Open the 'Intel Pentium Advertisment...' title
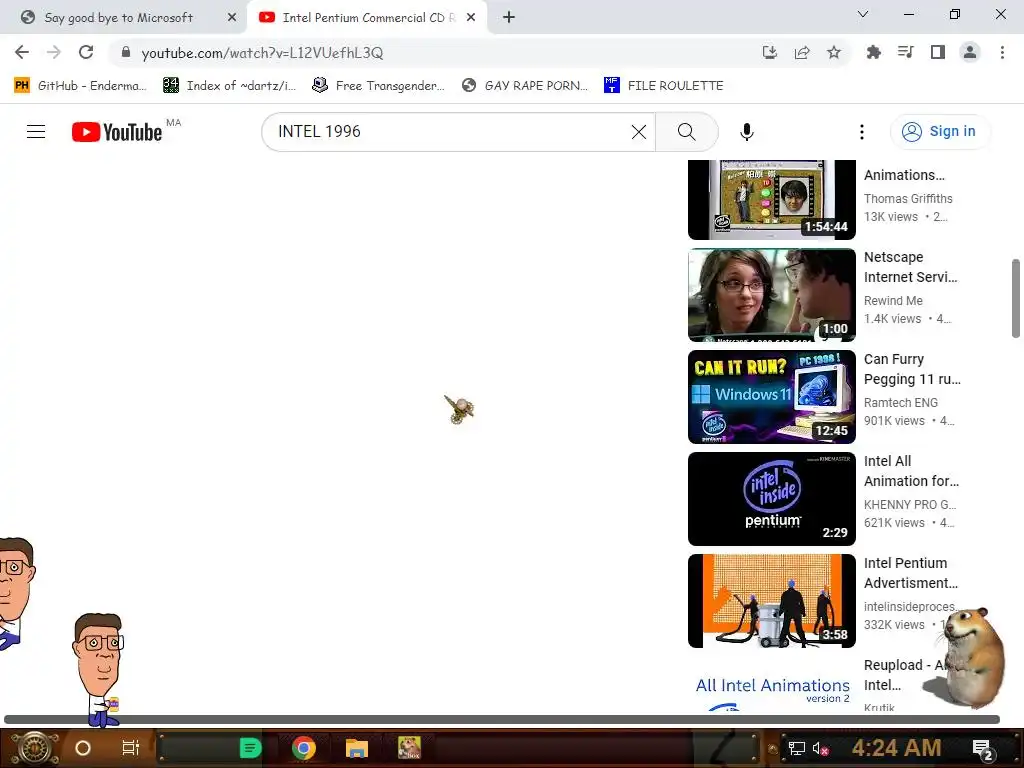The height and width of the screenshot is (768, 1024). 911,573
